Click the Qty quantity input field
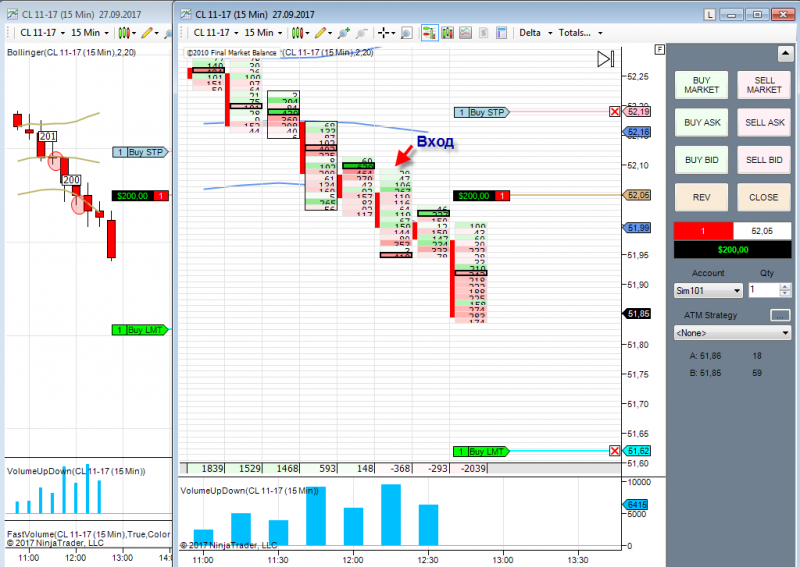The width and height of the screenshot is (800, 567). pyautogui.click(x=764, y=290)
